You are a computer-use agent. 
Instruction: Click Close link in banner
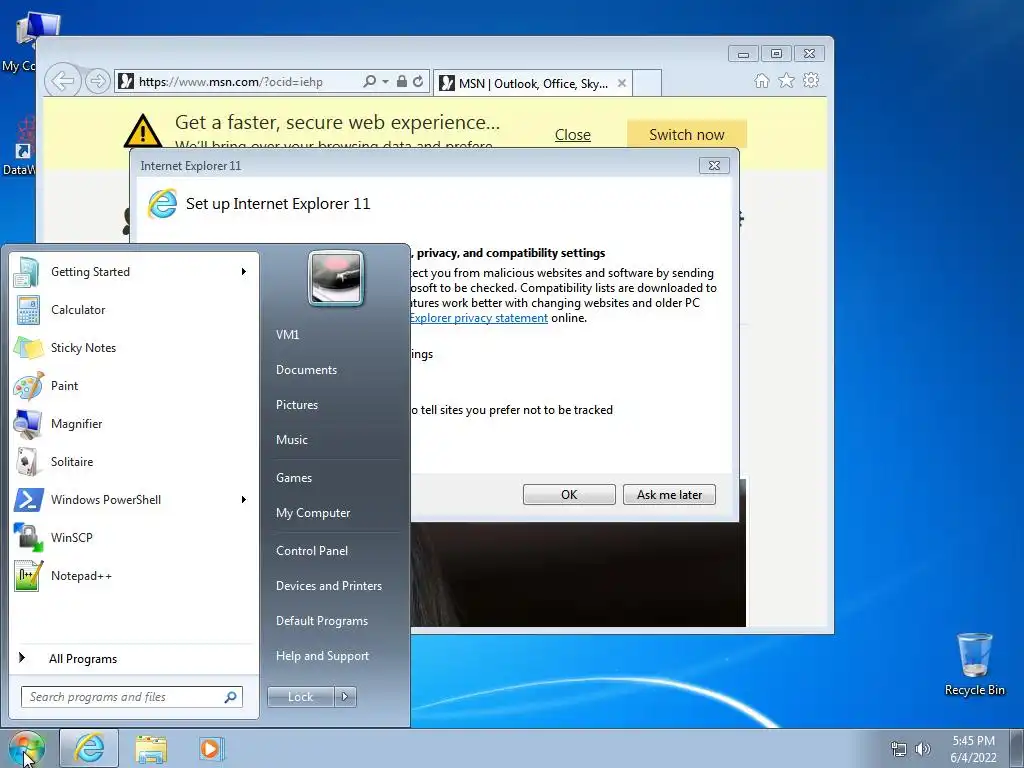pos(573,135)
